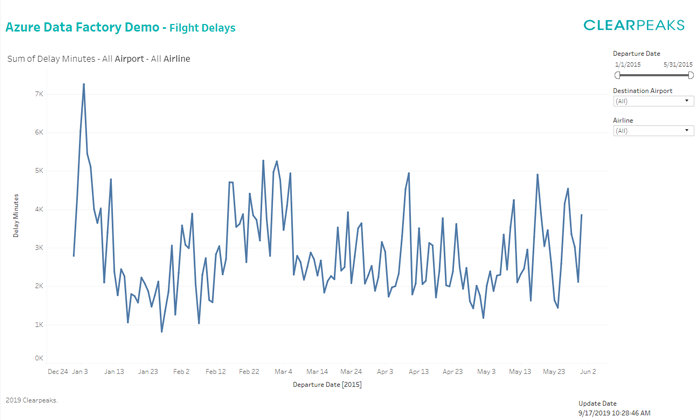Click the May 3 x-axis tick label
The height and width of the screenshot is (420, 700).
pos(486,371)
